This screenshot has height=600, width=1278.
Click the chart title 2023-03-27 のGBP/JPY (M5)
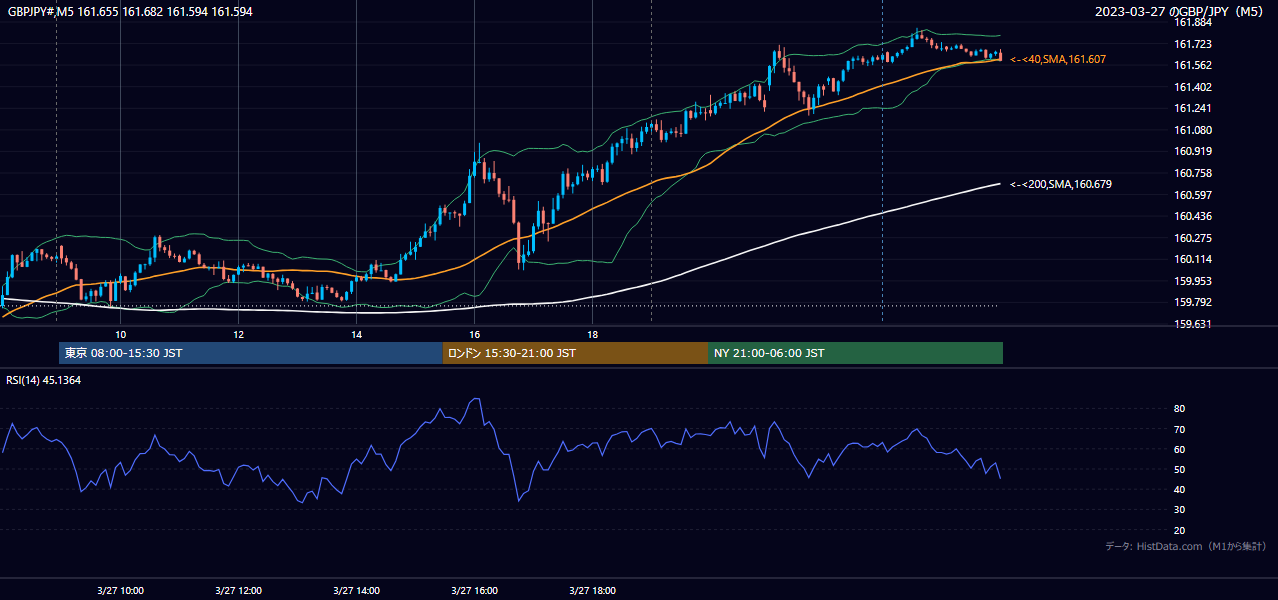[x=1180, y=11]
